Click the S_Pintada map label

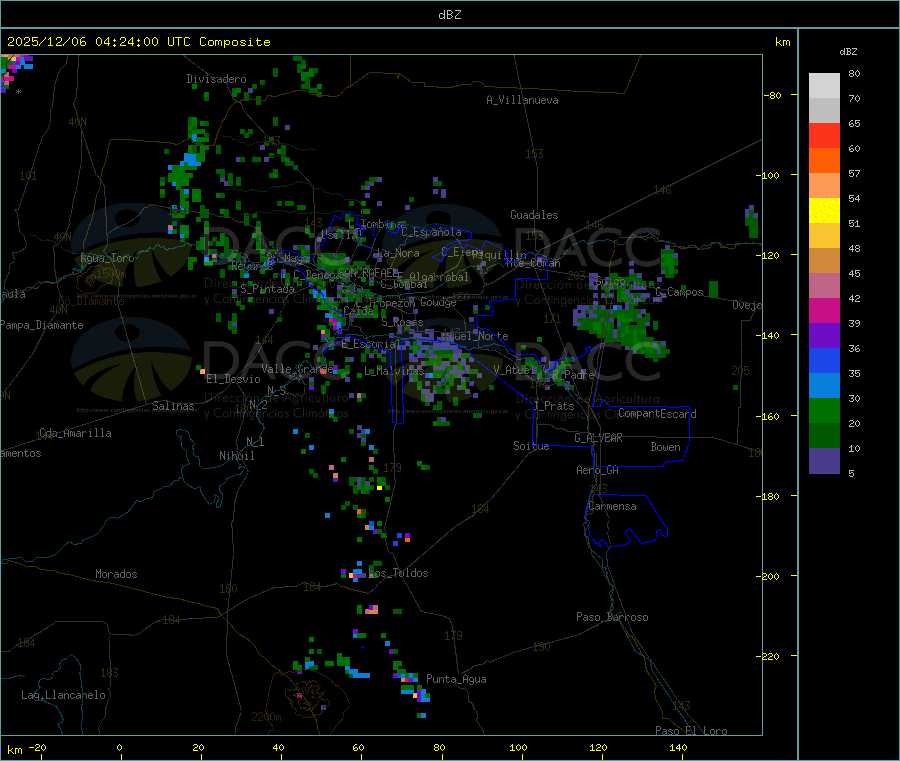267,289
